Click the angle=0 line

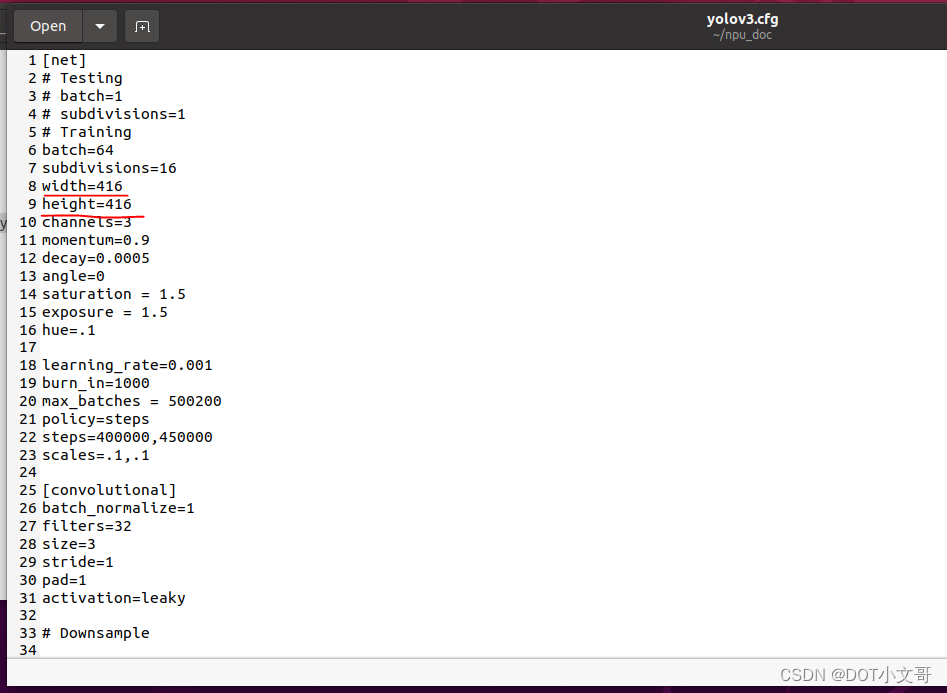coord(73,276)
